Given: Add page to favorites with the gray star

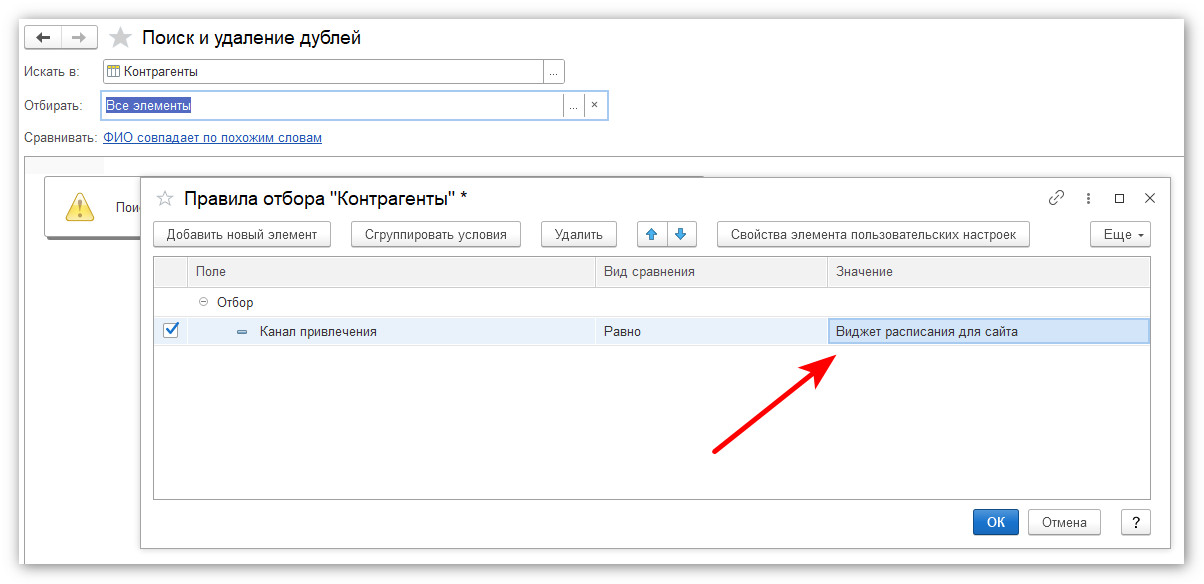Looking at the screenshot, I should [x=120, y=38].
